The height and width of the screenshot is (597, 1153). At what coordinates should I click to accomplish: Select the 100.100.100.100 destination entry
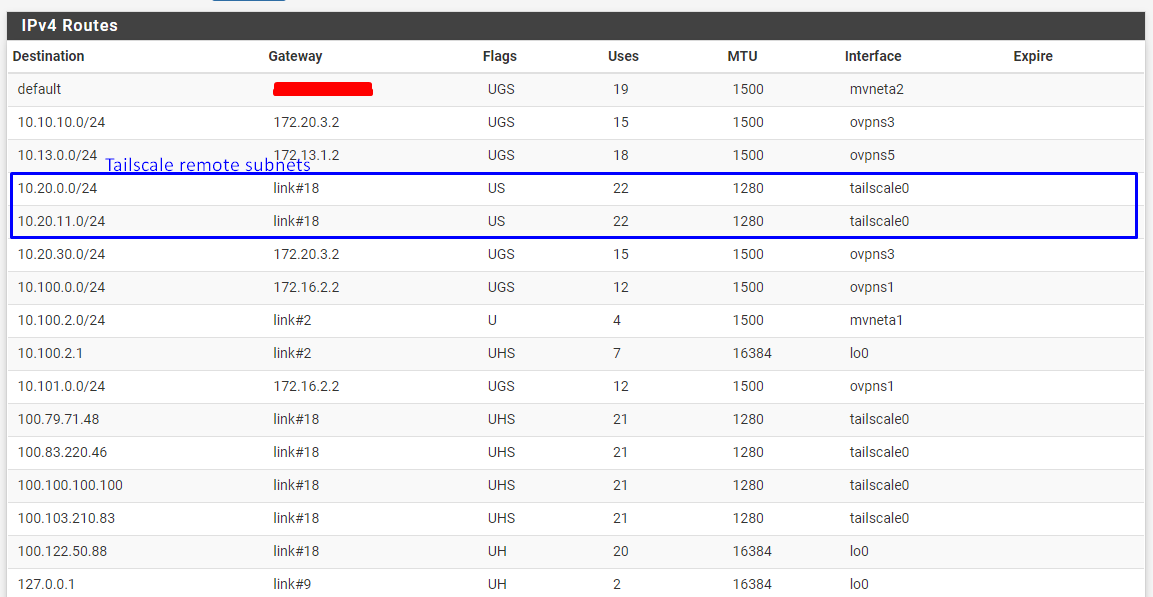tap(70, 485)
